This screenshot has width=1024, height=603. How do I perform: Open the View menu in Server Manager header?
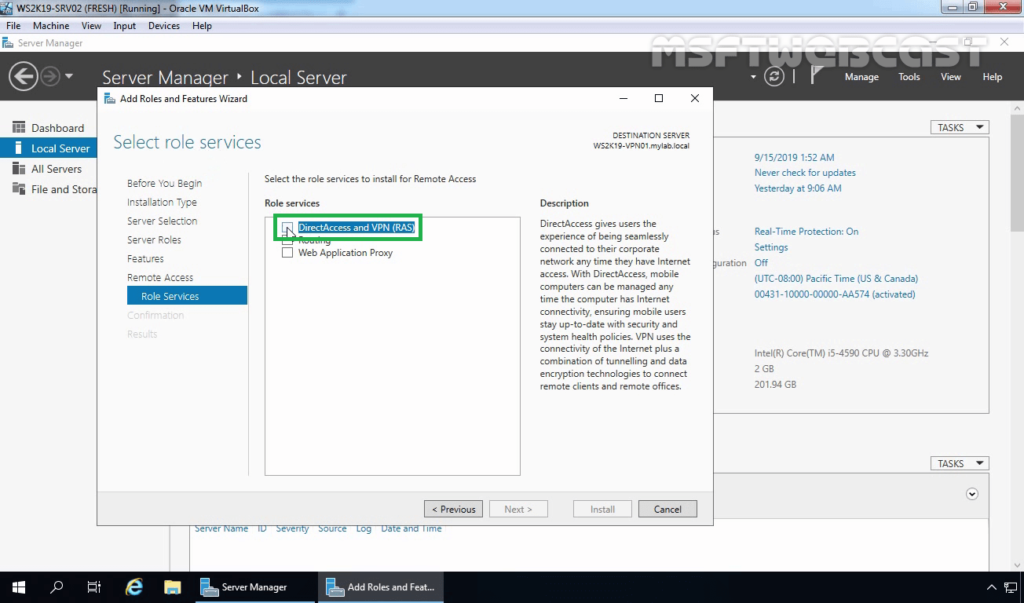950,76
